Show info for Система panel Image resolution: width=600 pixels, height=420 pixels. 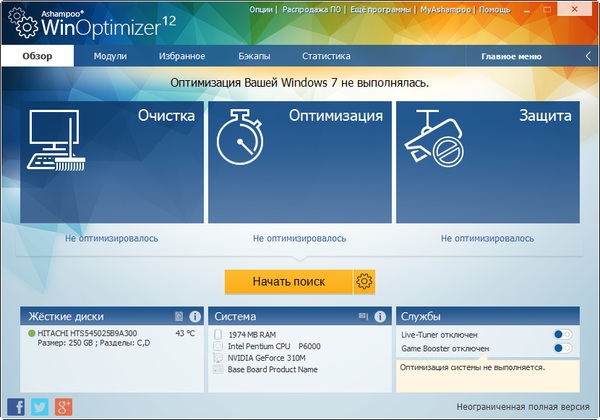(x=380, y=316)
